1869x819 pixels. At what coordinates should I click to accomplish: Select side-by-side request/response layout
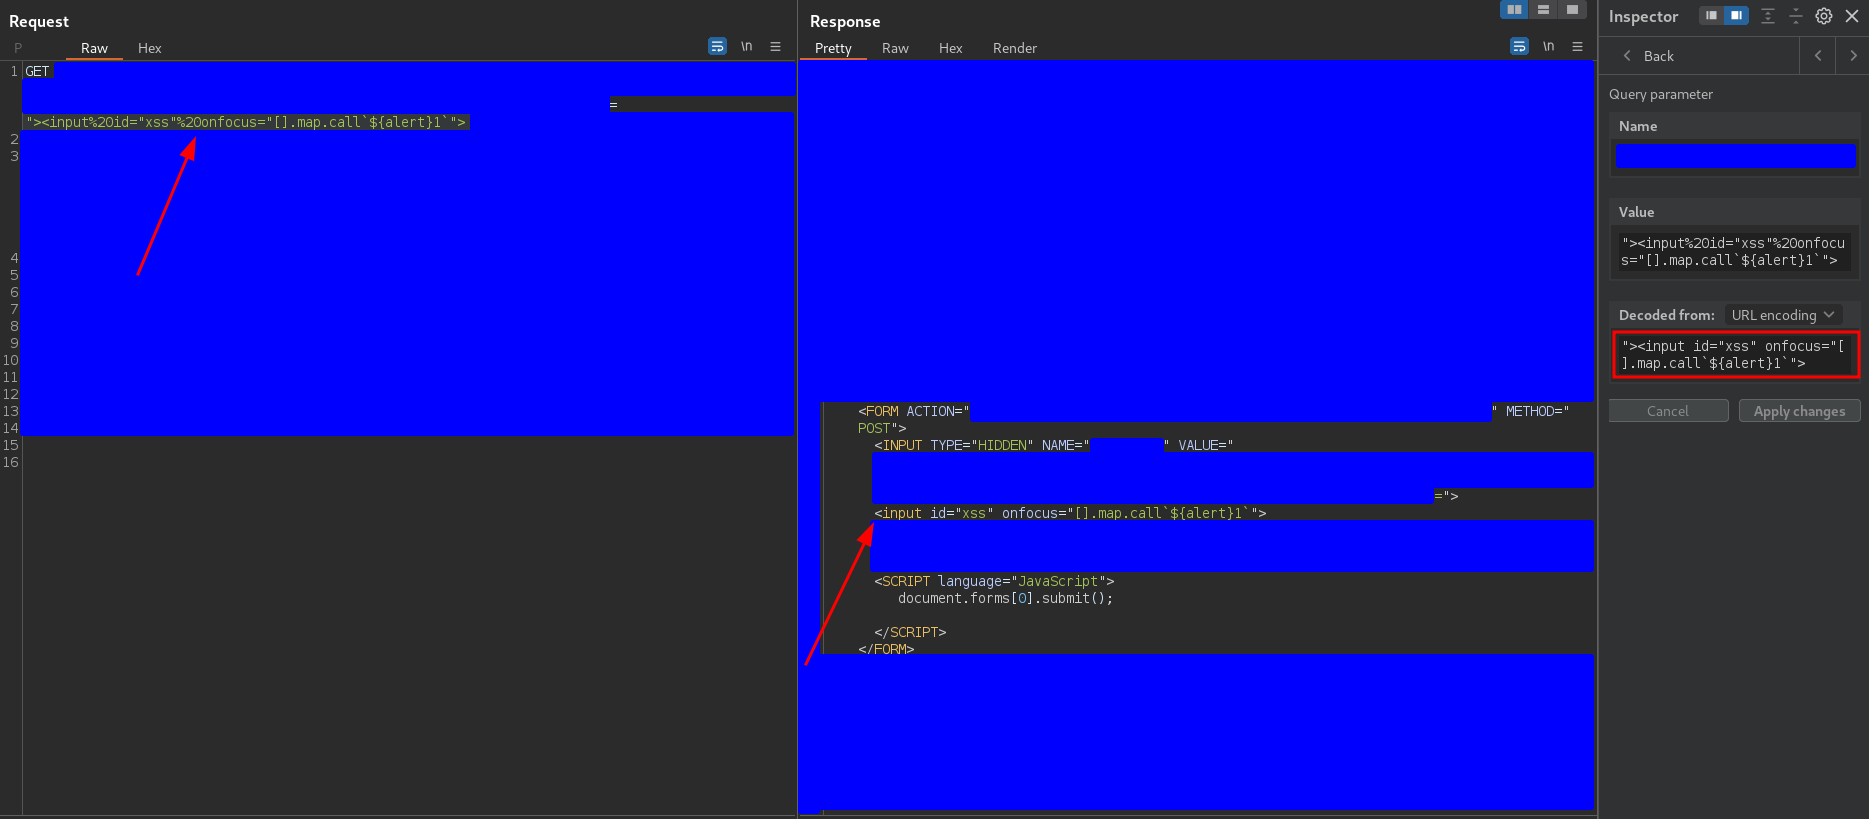click(1515, 9)
